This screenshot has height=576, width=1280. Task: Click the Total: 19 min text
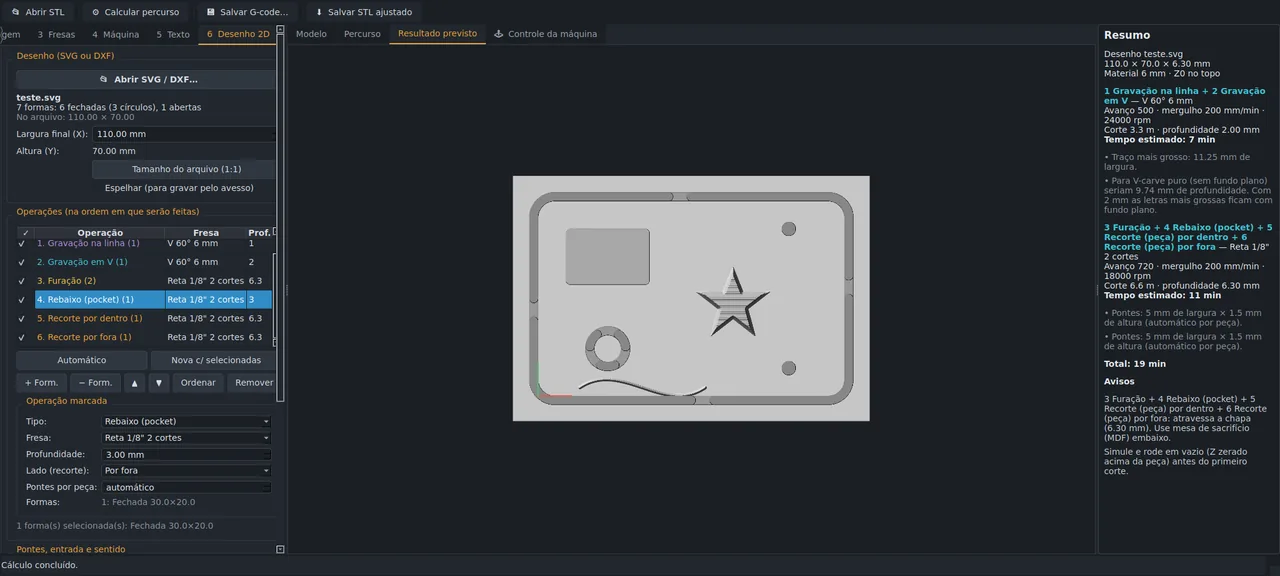coord(1135,364)
